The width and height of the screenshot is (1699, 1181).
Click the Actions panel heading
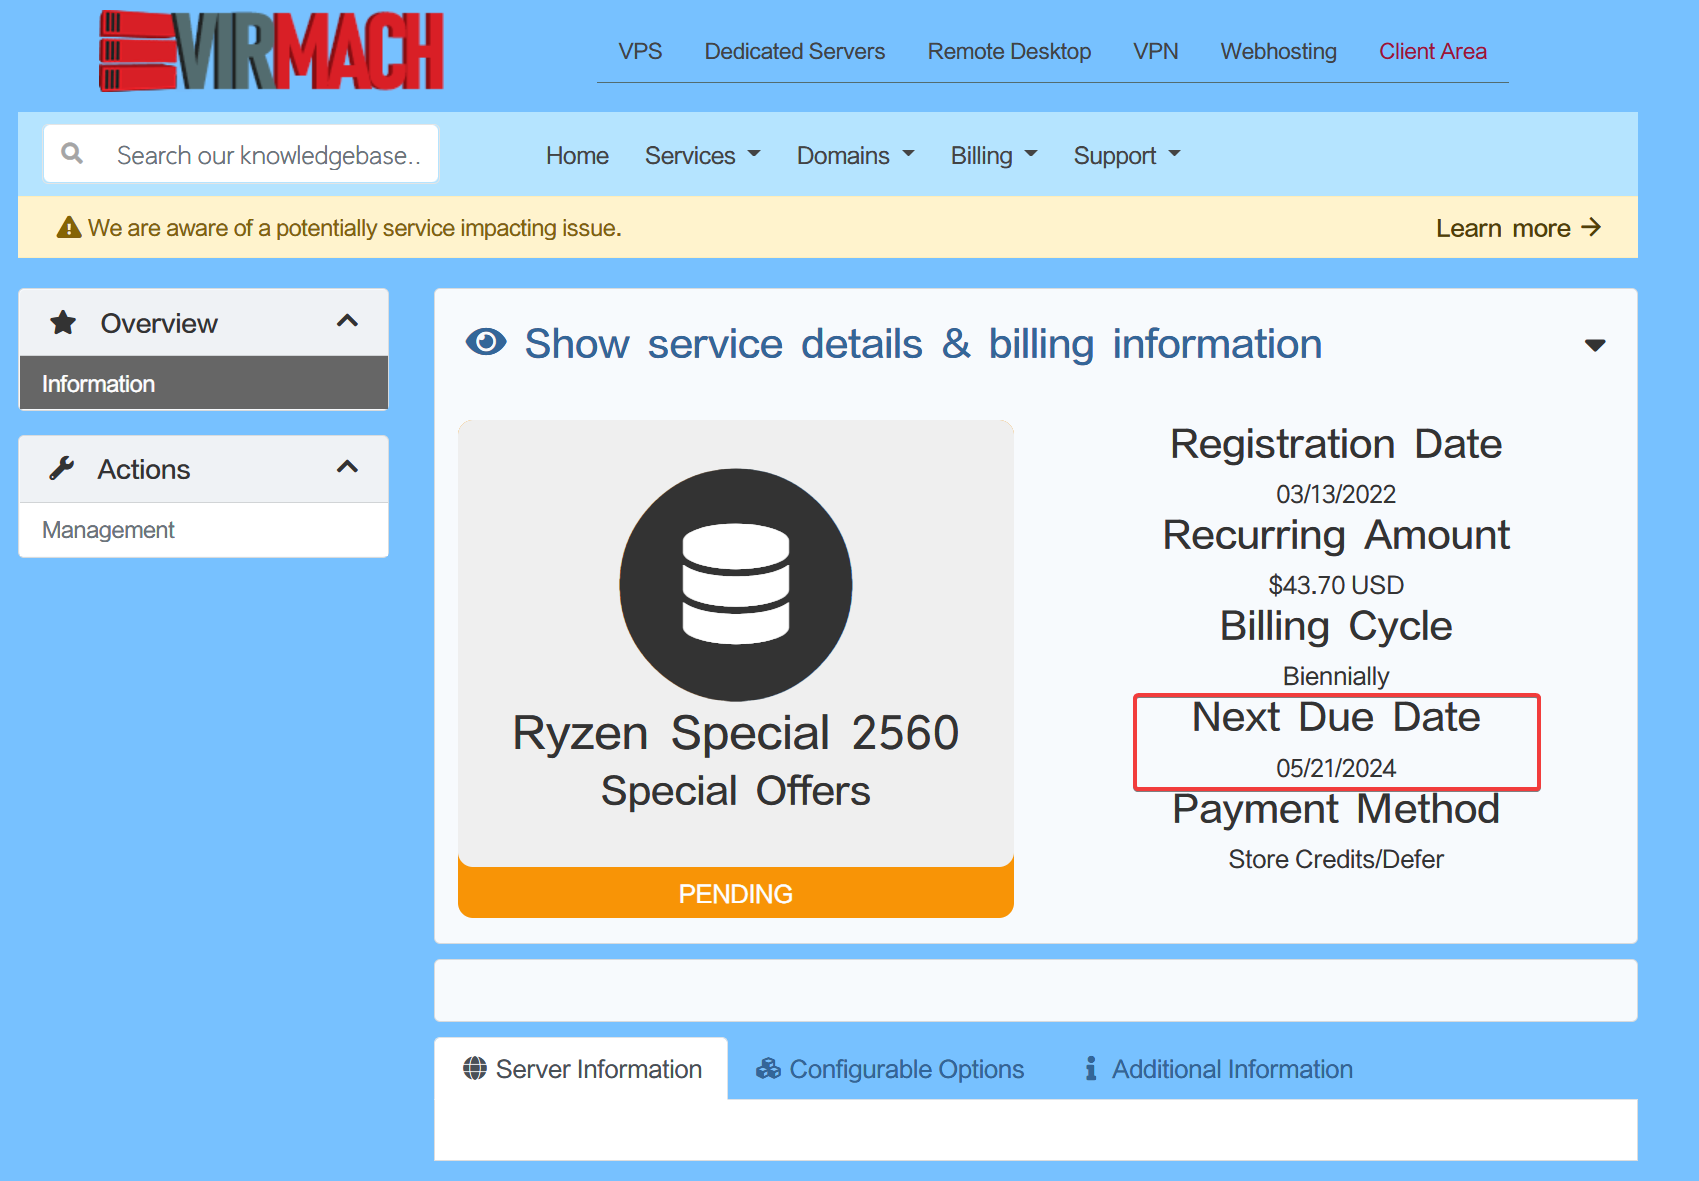coord(144,469)
